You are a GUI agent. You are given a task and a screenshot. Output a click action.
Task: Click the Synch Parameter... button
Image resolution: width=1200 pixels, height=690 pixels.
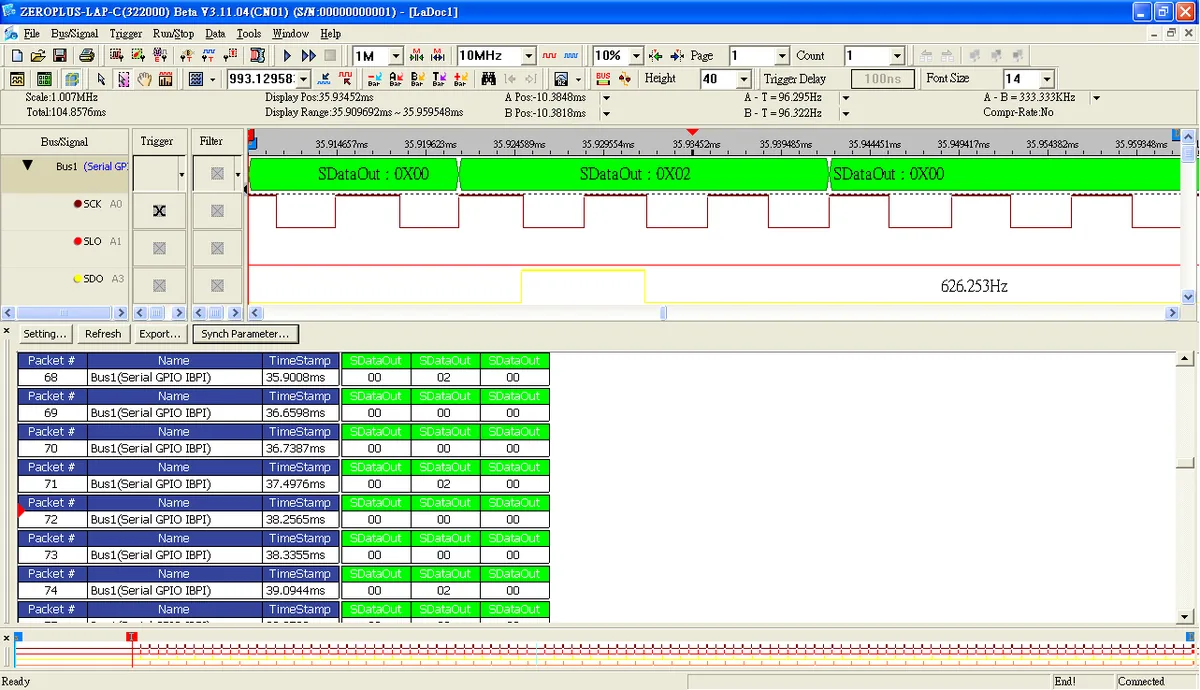[x=245, y=334]
